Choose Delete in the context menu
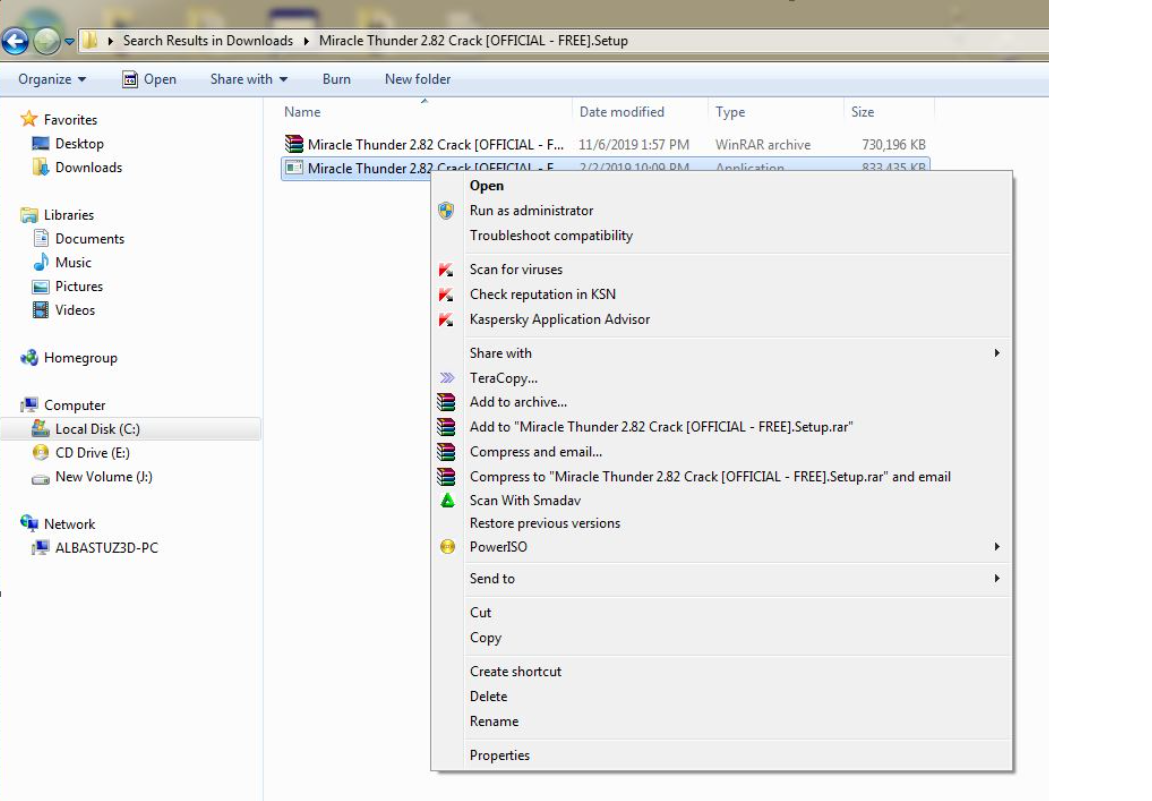 tap(488, 696)
